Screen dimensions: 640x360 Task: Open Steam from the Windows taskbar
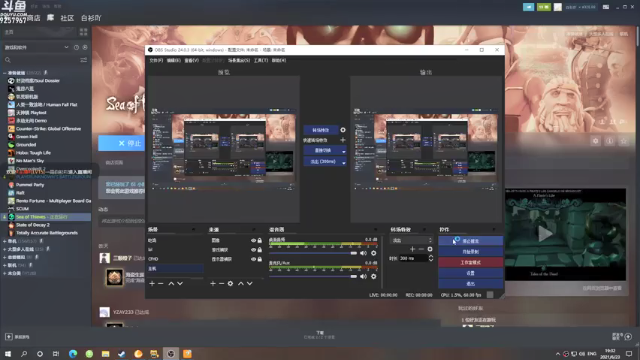click(x=122, y=353)
